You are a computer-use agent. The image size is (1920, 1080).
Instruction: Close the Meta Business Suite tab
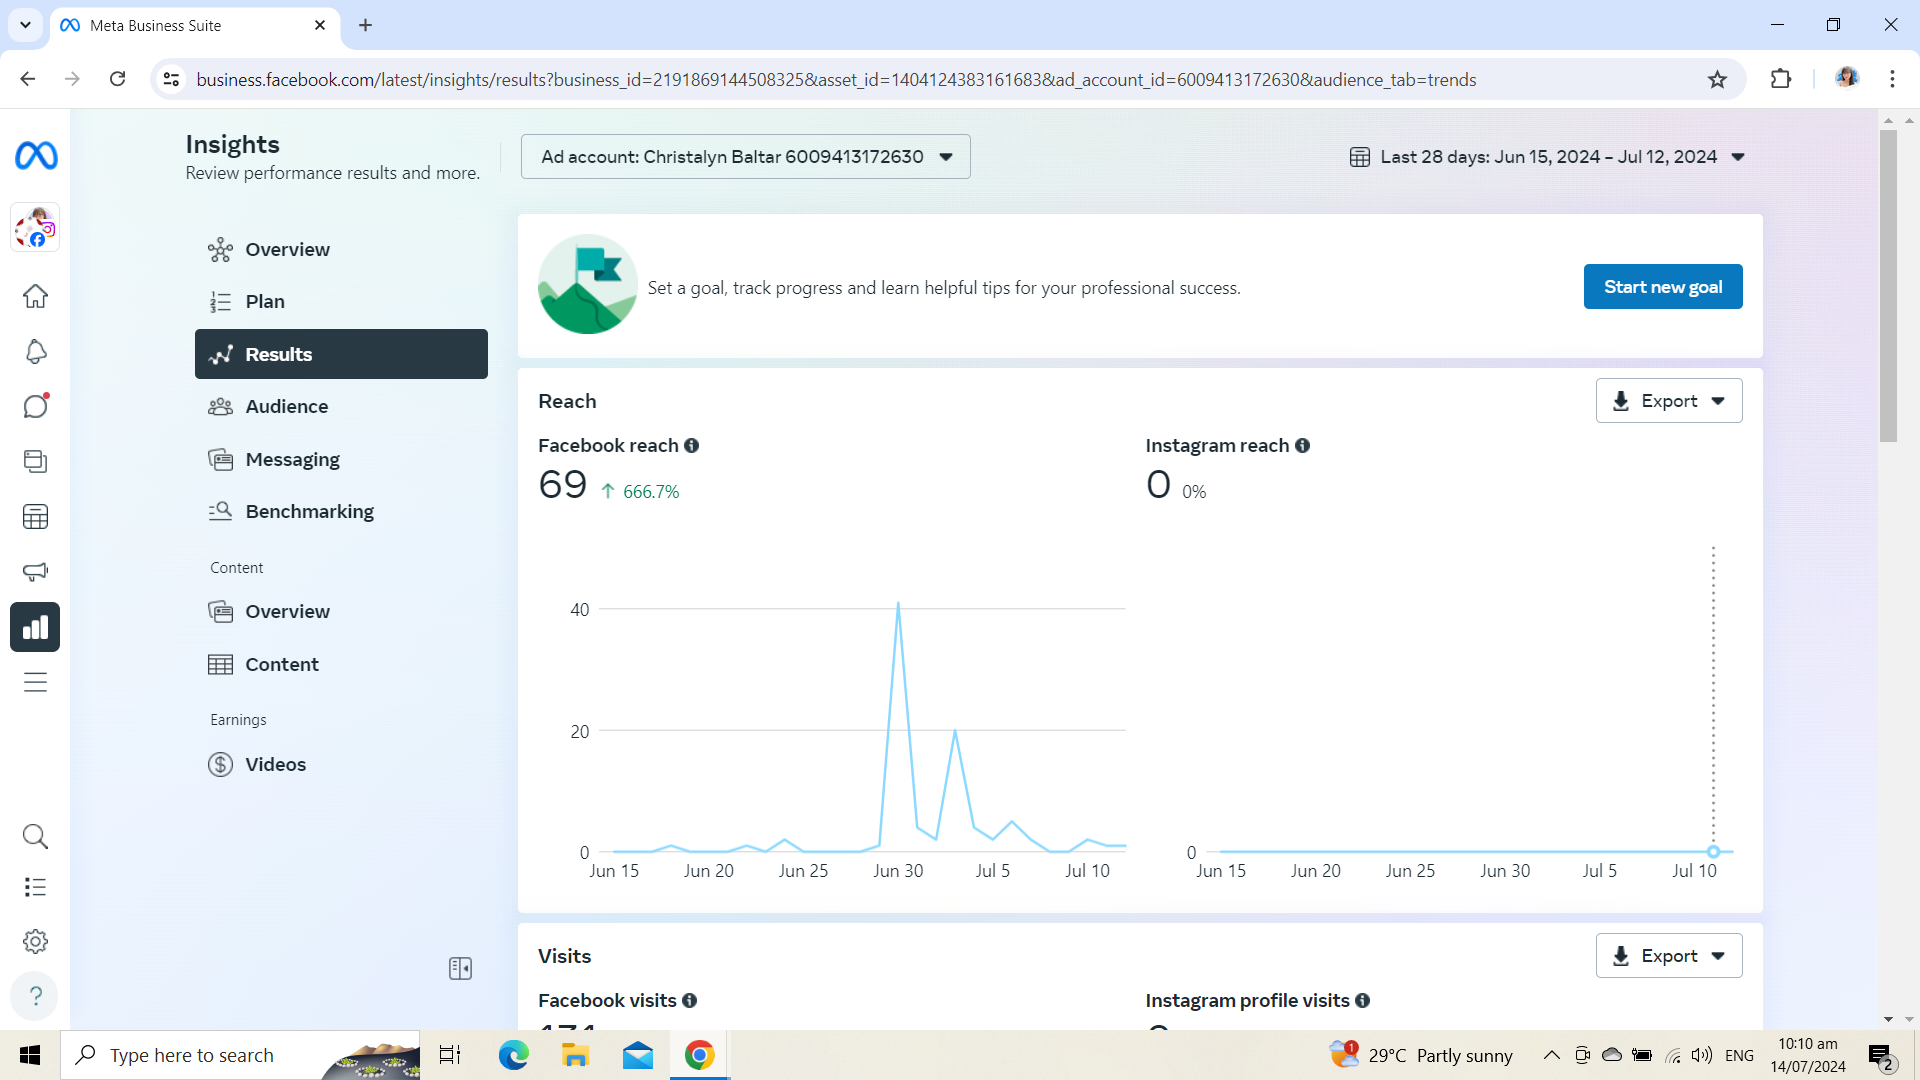(320, 25)
